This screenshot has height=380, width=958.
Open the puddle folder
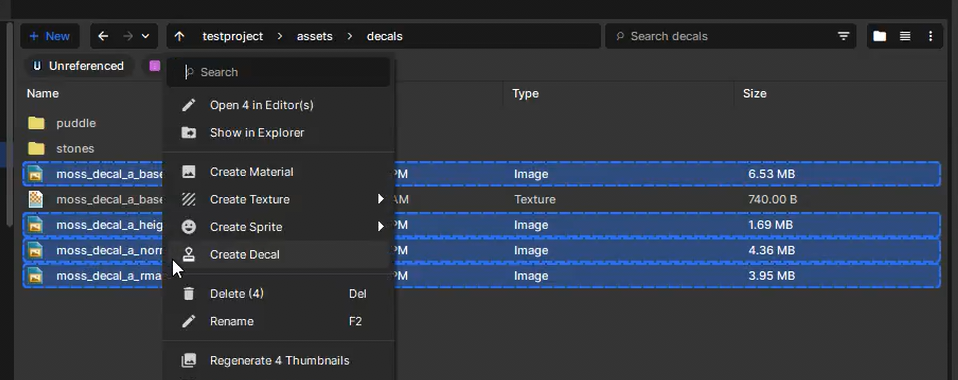(x=76, y=123)
